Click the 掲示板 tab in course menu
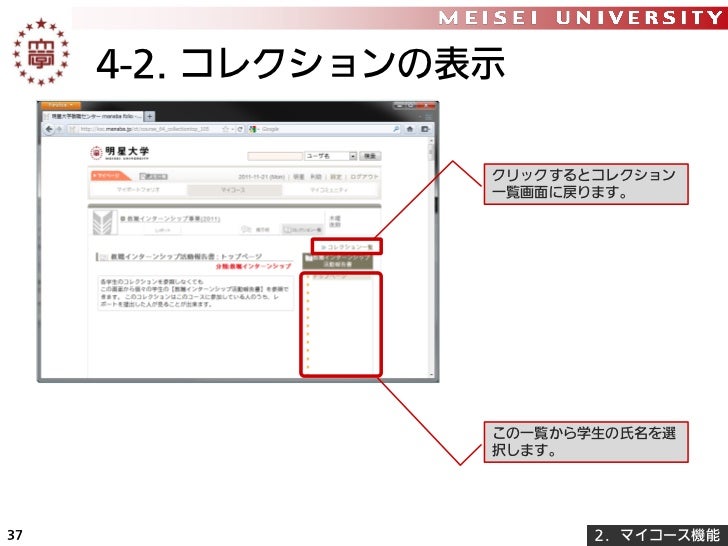 point(258,229)
